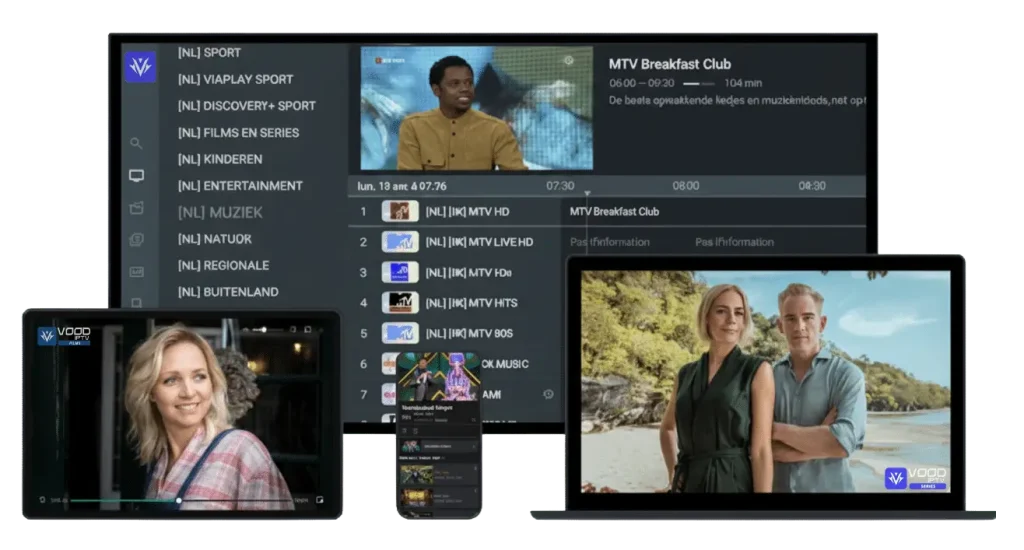Click the icon in the TV preview corner

569,61
